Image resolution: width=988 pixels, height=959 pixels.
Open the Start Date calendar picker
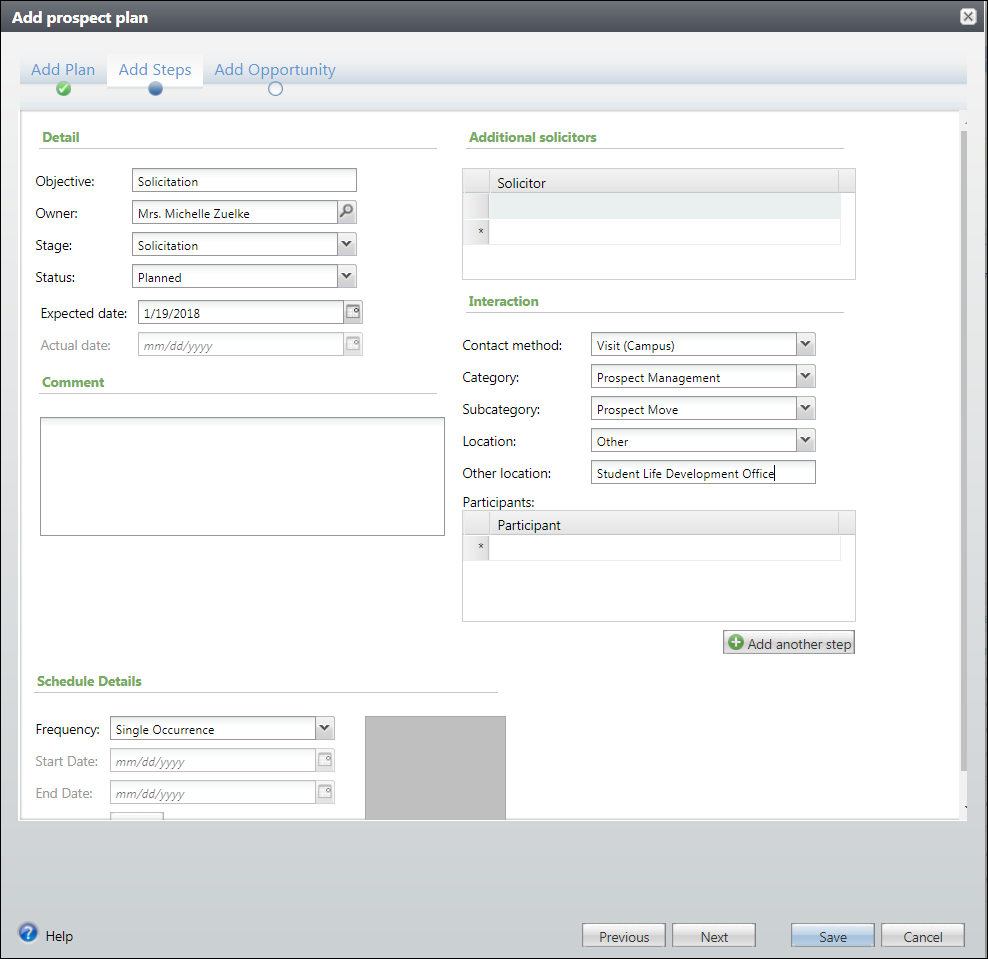[325, 760]
